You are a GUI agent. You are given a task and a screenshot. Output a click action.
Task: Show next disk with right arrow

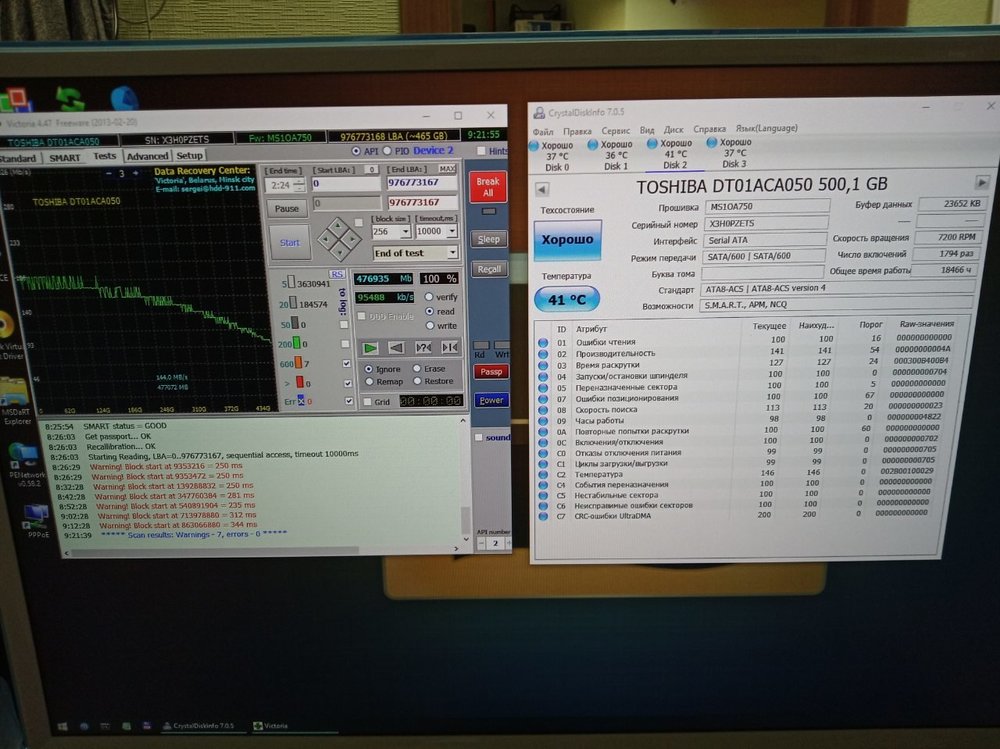point(982,183)
